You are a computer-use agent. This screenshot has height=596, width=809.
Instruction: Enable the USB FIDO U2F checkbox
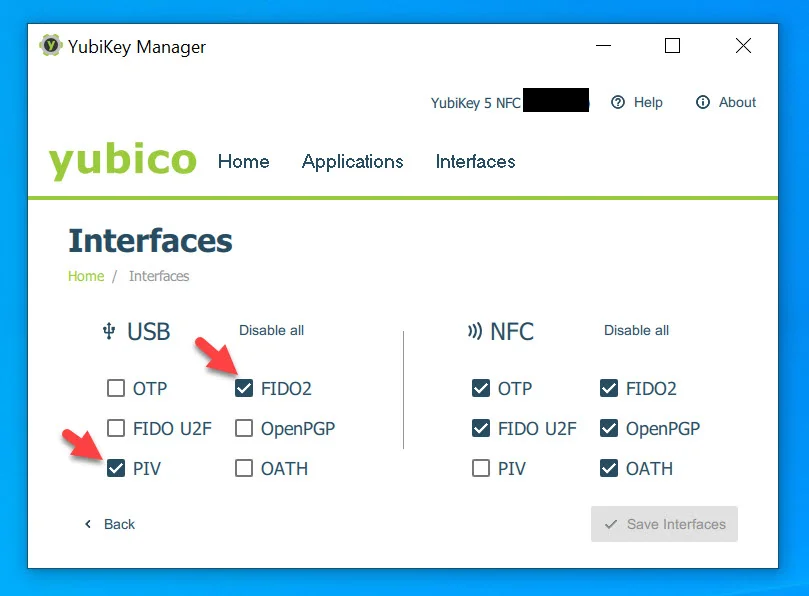pos(116,428)
